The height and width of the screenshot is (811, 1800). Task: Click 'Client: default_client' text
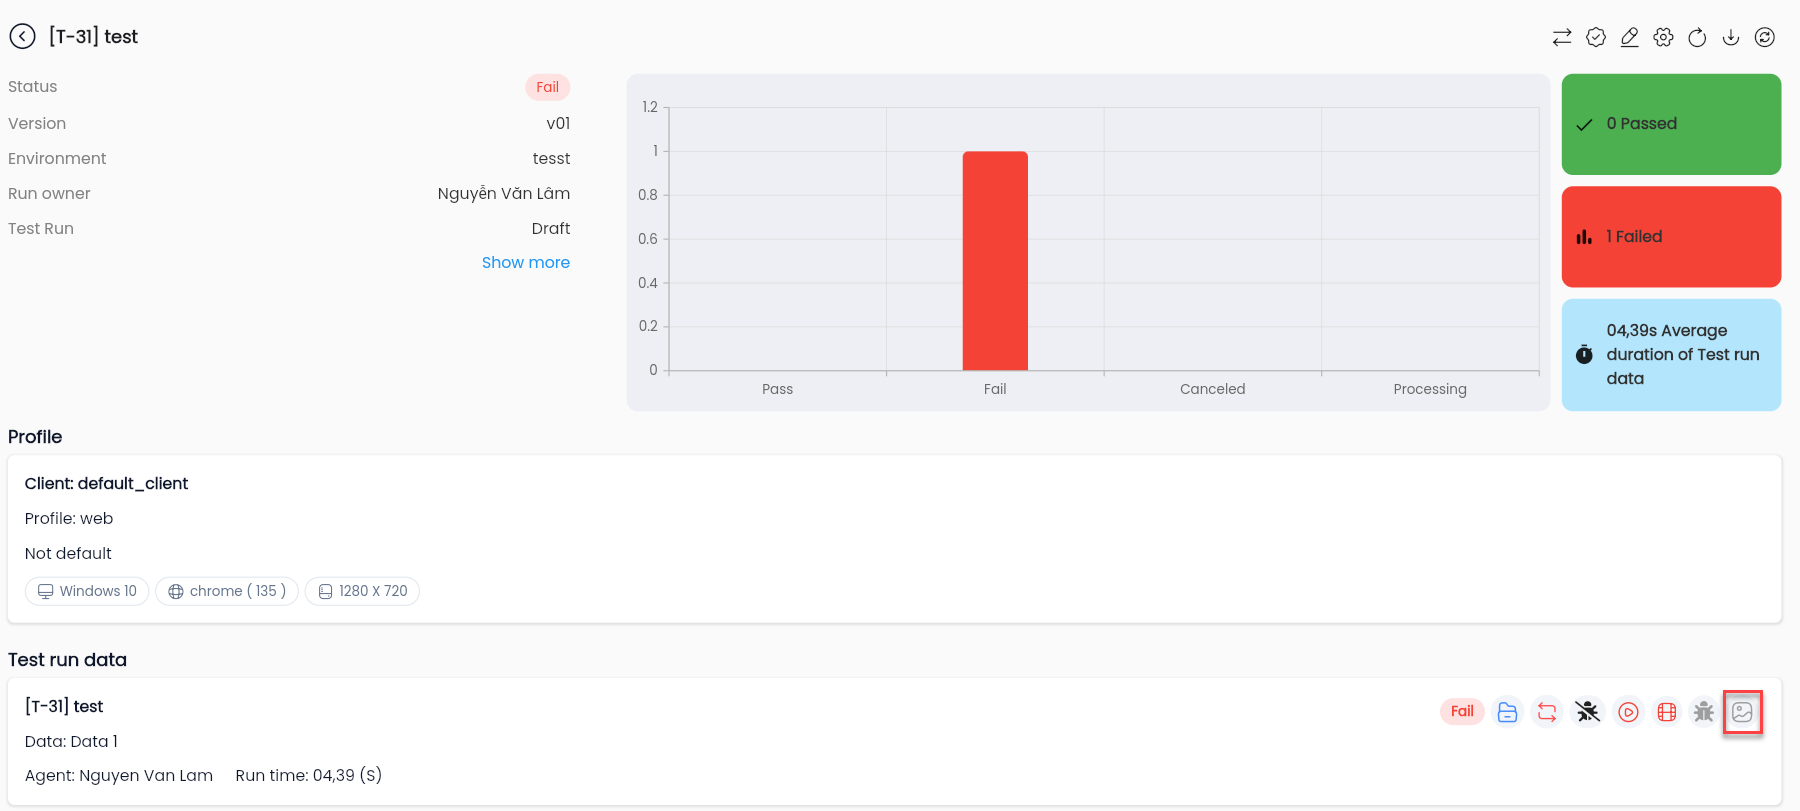106,484
